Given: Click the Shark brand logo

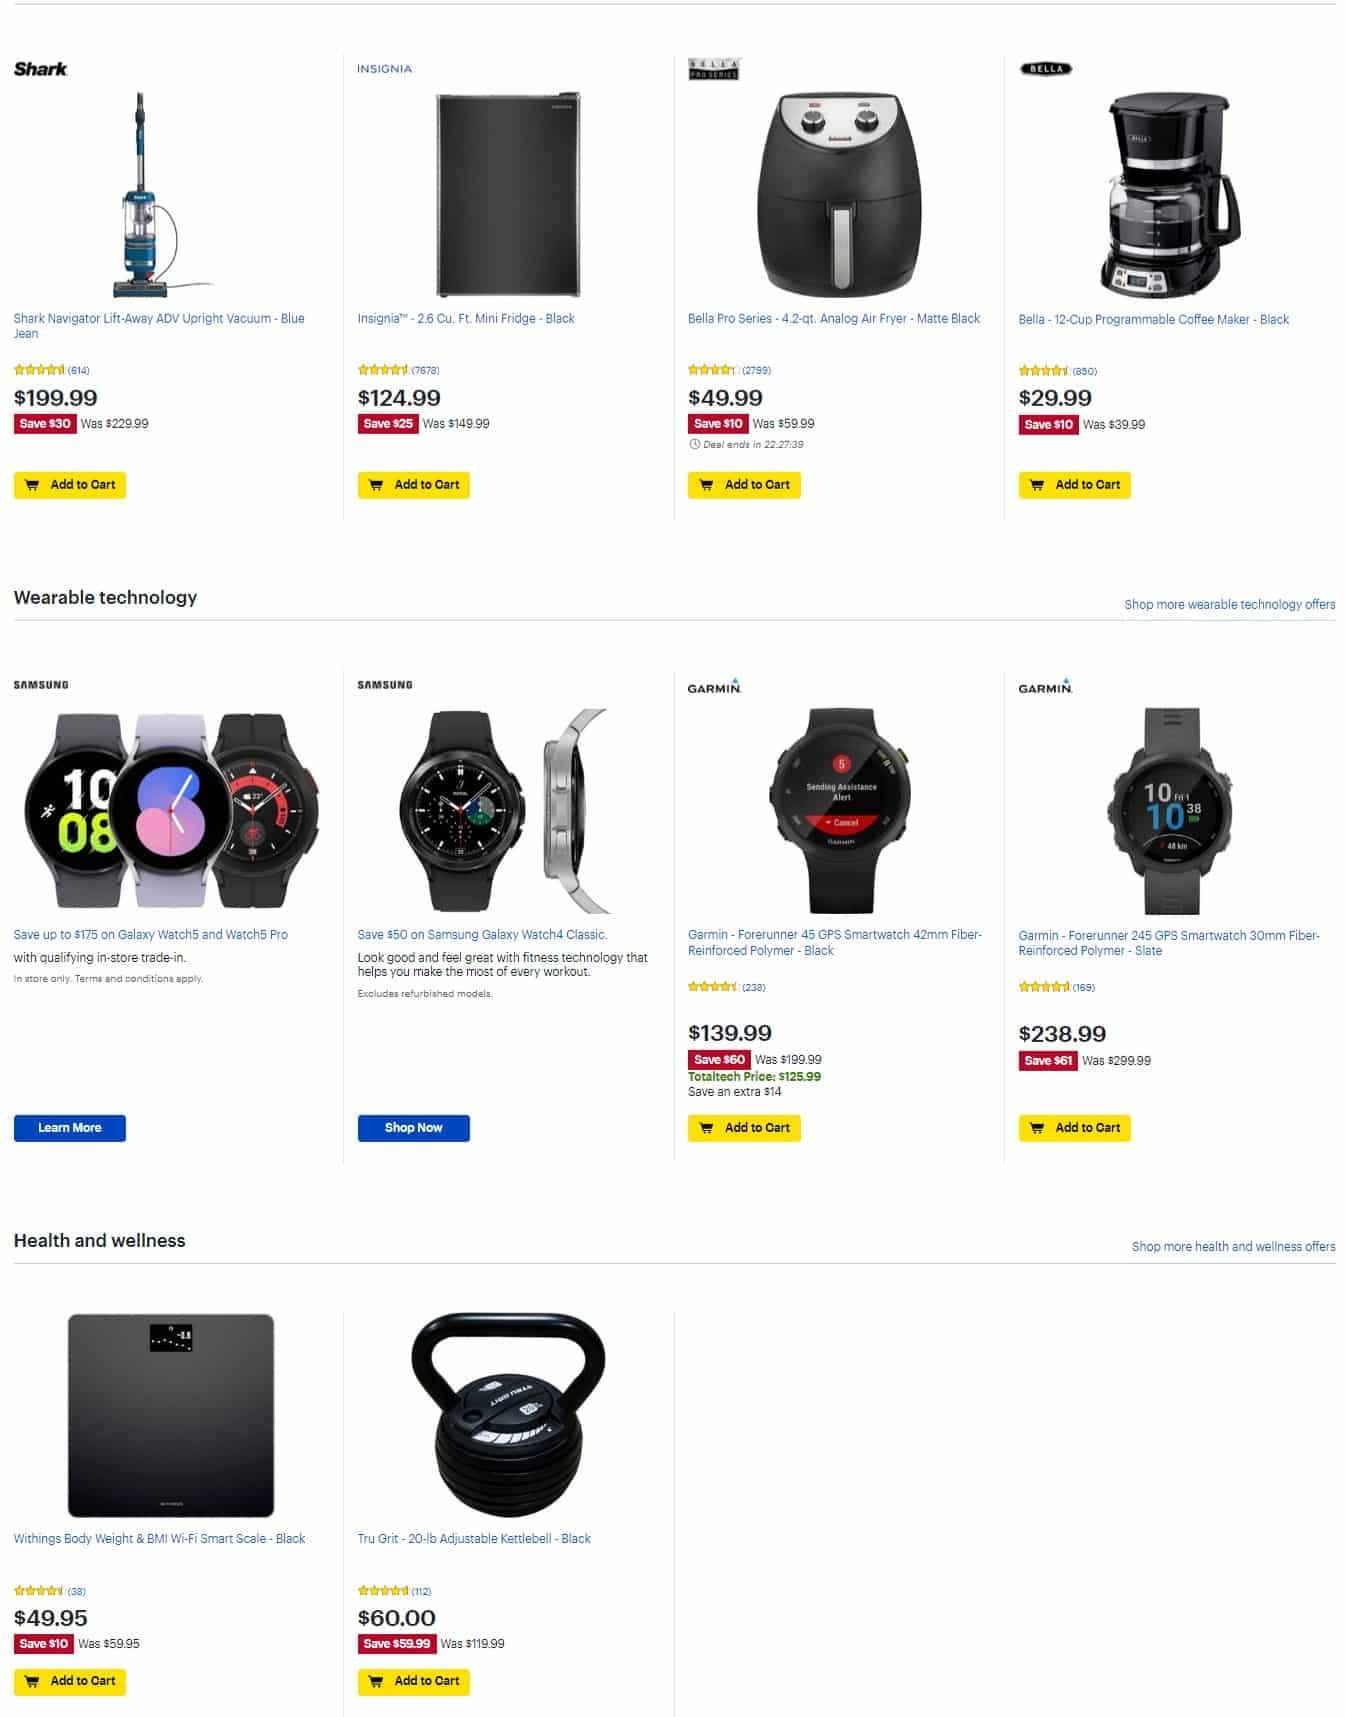Looking at the screenshot, I should (40, 69).
